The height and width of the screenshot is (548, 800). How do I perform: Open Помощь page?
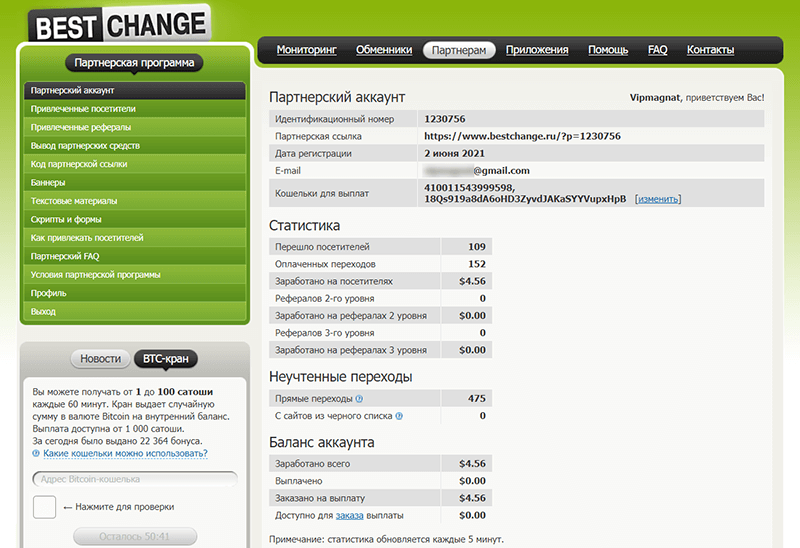tap(608, 50)
